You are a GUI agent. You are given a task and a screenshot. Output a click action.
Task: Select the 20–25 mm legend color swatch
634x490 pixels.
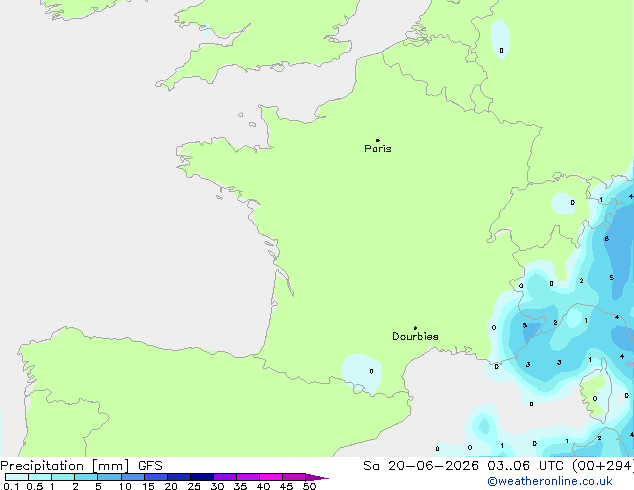[x=179, y=477]
